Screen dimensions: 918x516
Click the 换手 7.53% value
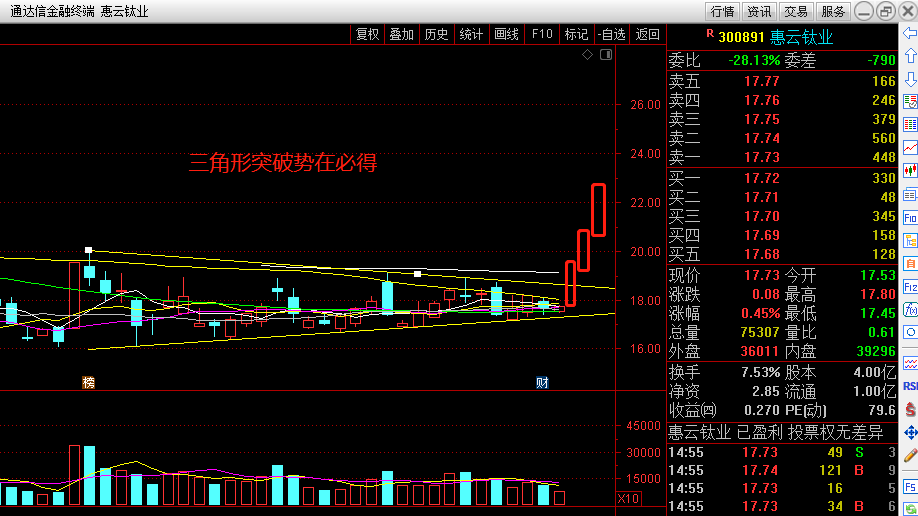761,373
